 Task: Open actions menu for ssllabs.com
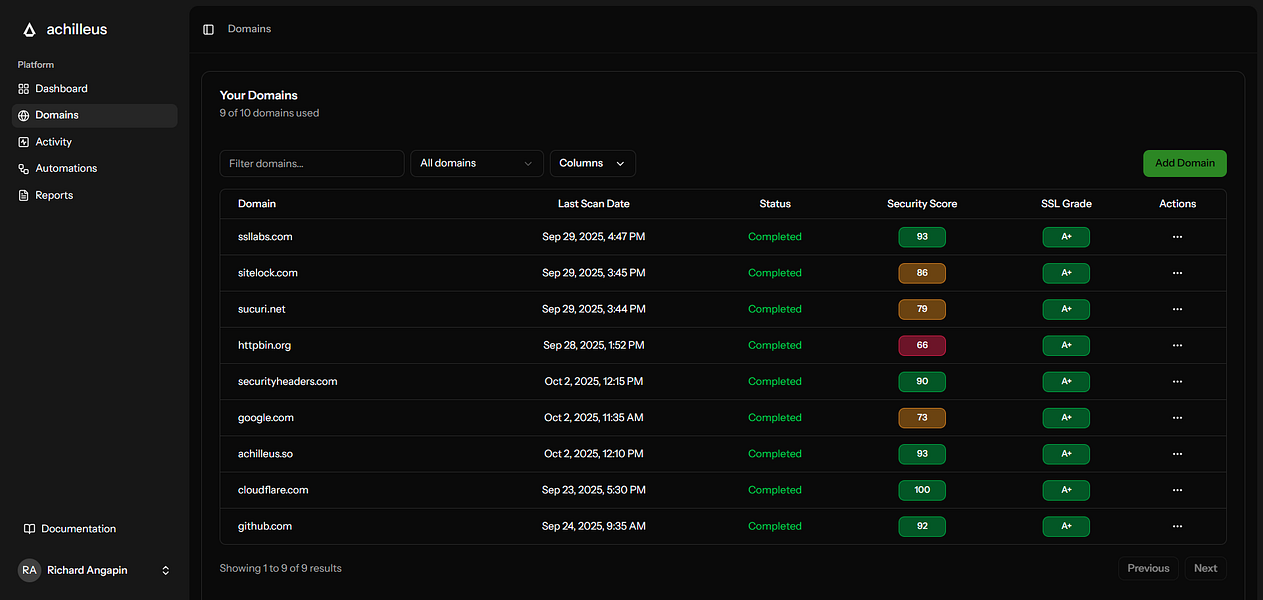(1177, 237)
